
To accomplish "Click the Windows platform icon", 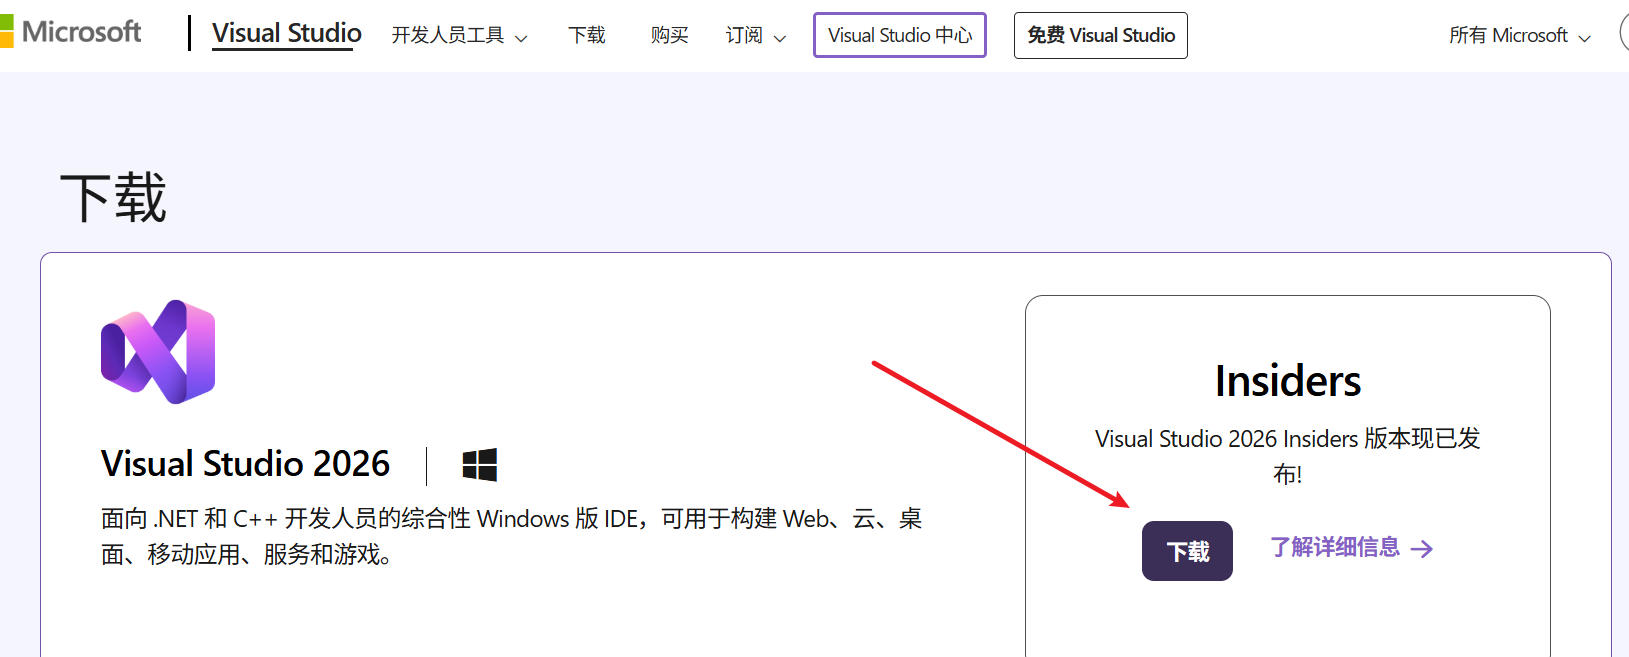I will point(480,465).
